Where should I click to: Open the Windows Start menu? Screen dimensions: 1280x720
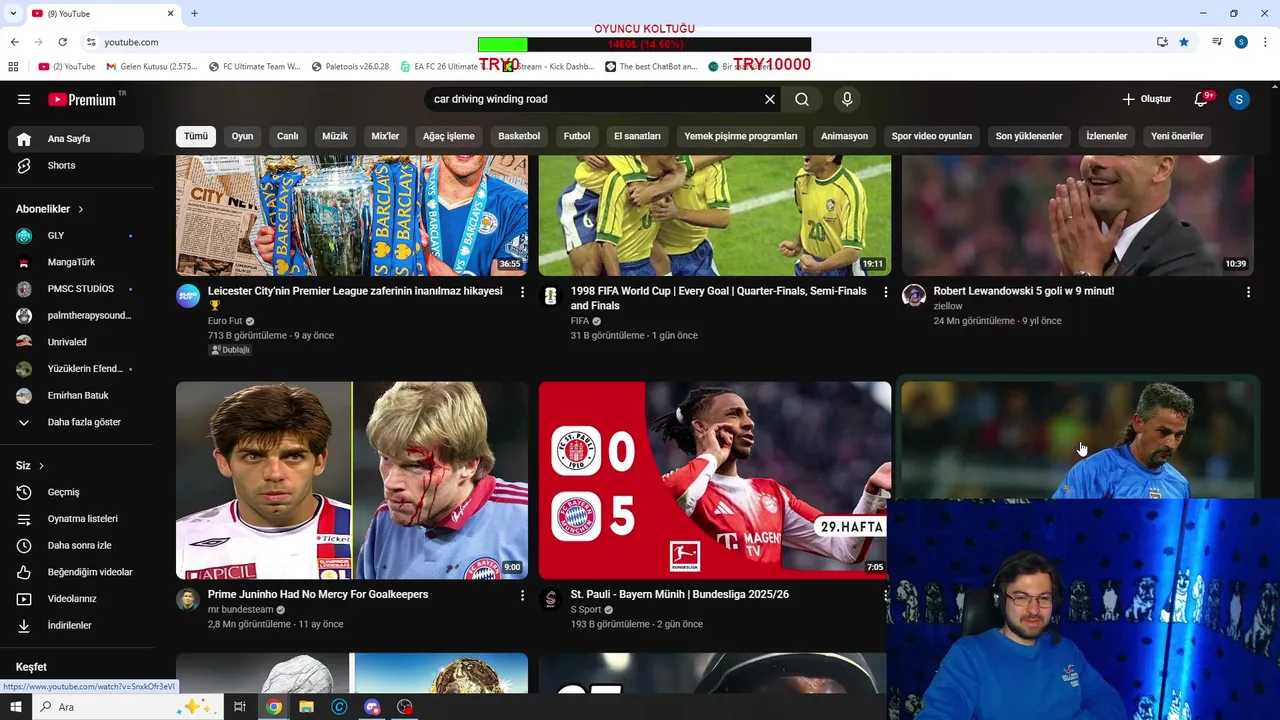click(16, 707)
